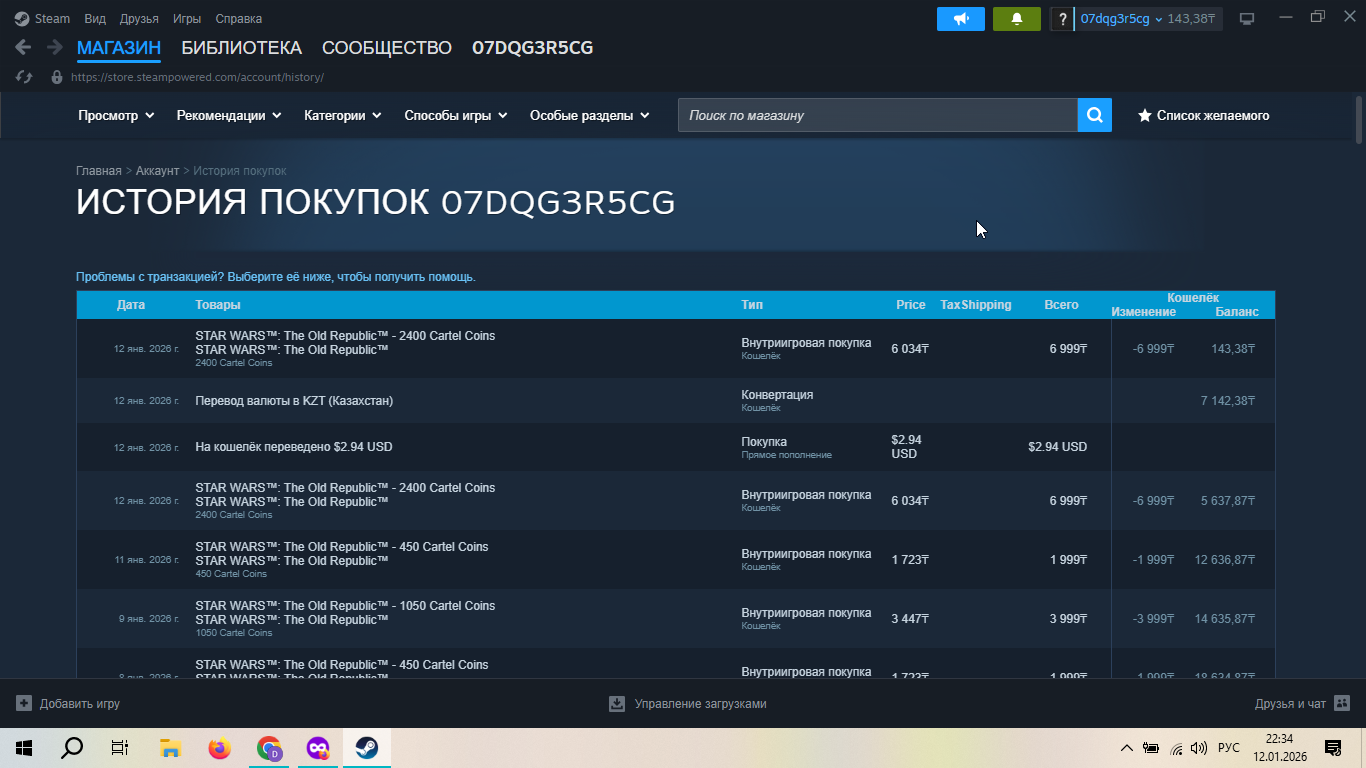Switch to the БИБЛИОТЕКА tab
Viewport: 1366px width, 768px height.
241,47
